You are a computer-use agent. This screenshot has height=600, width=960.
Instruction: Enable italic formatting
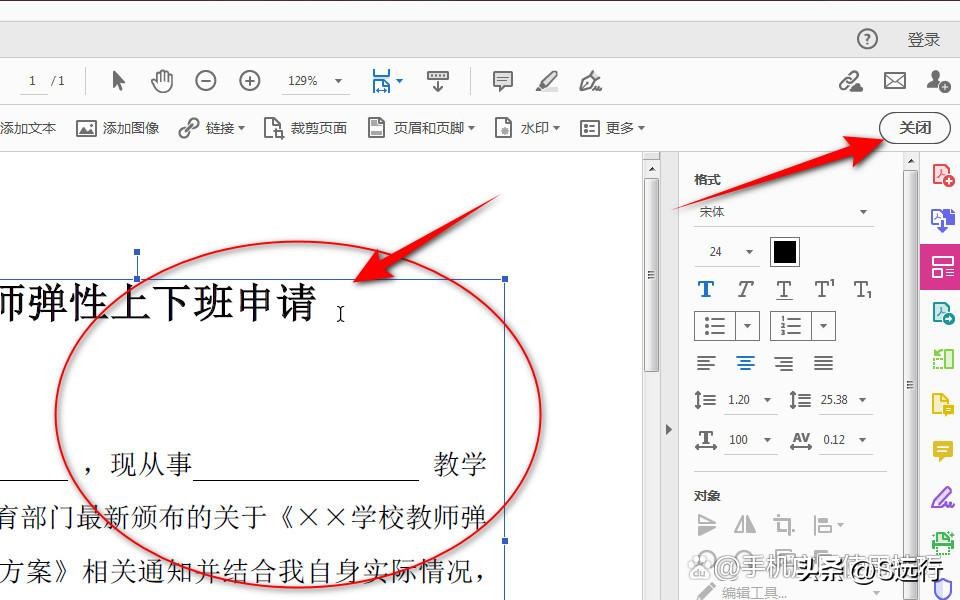coord(744,289)
